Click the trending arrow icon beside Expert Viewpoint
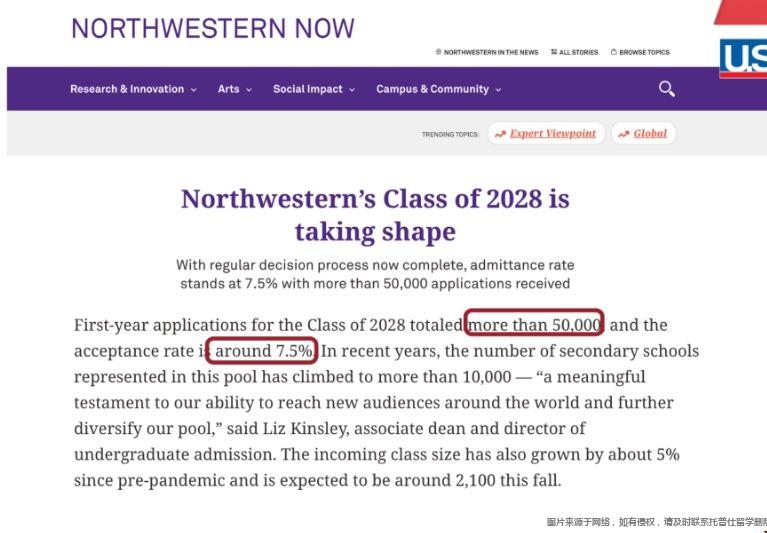767x533 pixels. click(x=500, y=134)
